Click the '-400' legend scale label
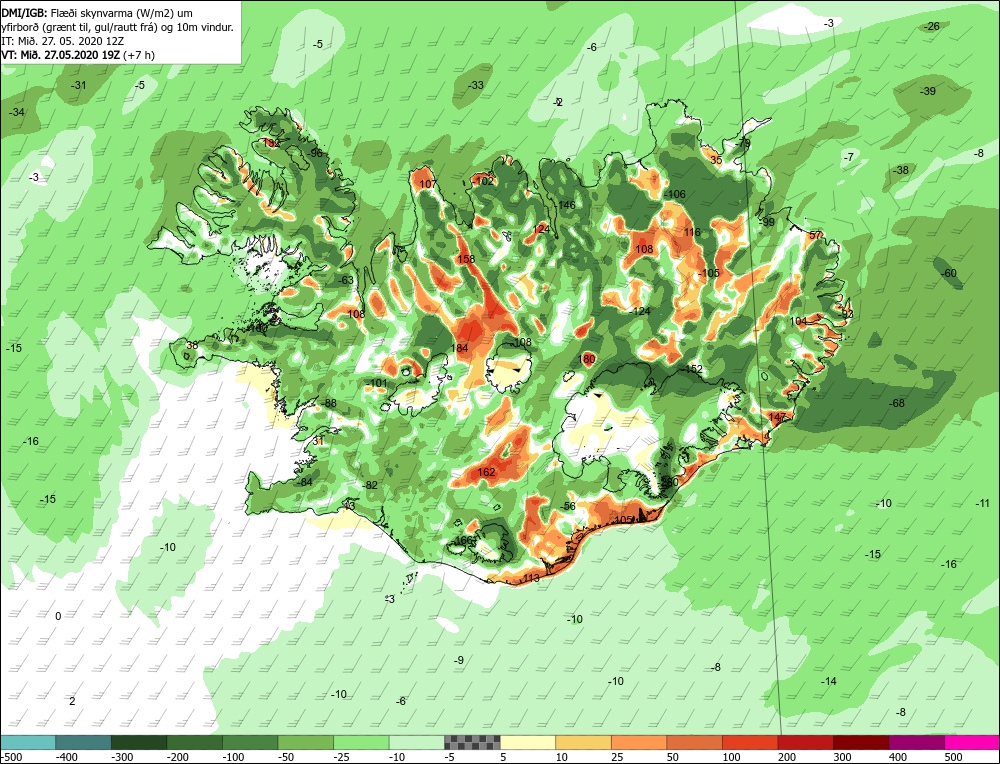This screenshot has height=764, width=1000. tap(66, 757)
